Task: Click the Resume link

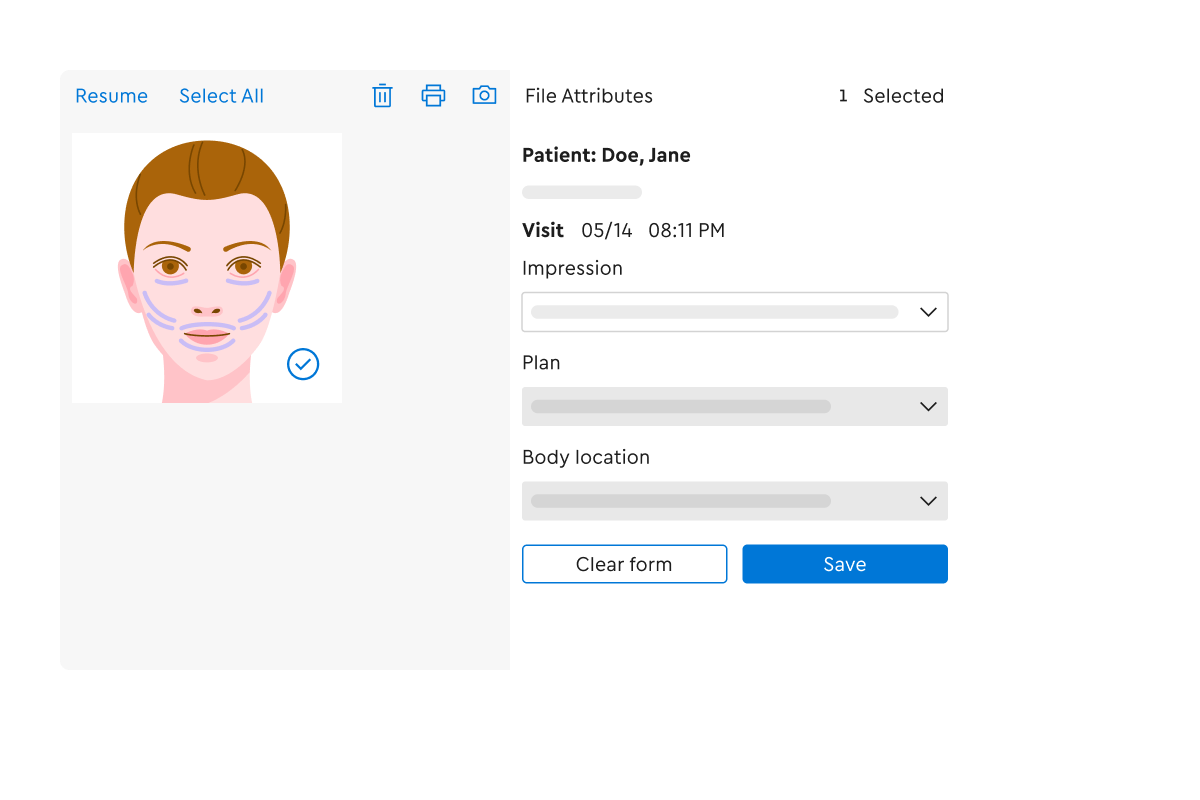Action: (x=111, y=96)
